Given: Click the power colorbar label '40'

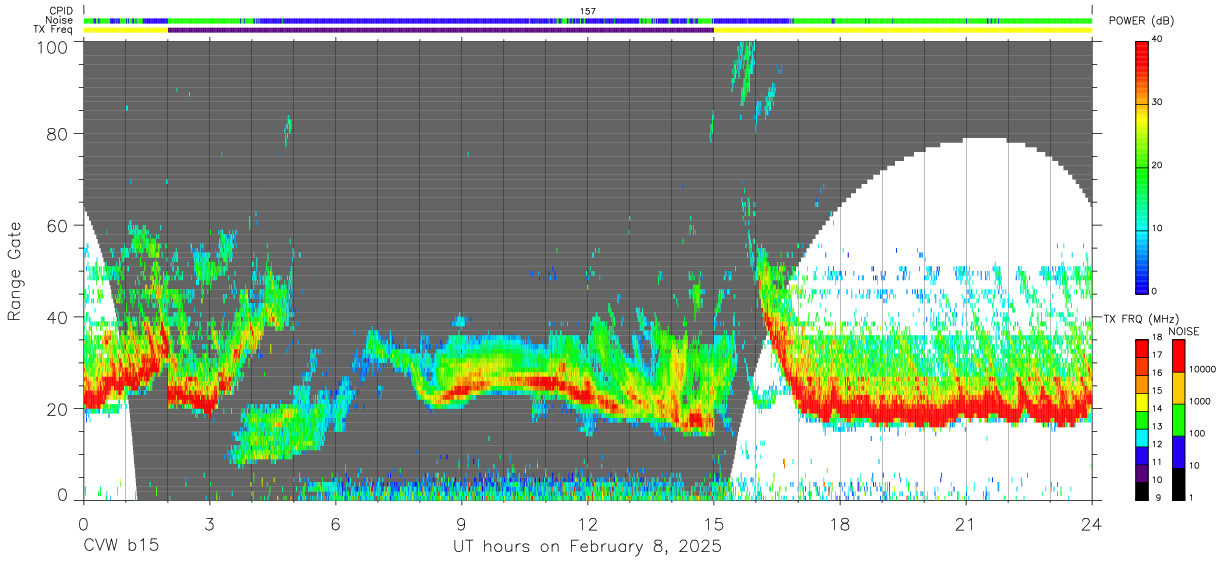Looking at the screenshot, I should point(1157,40).
